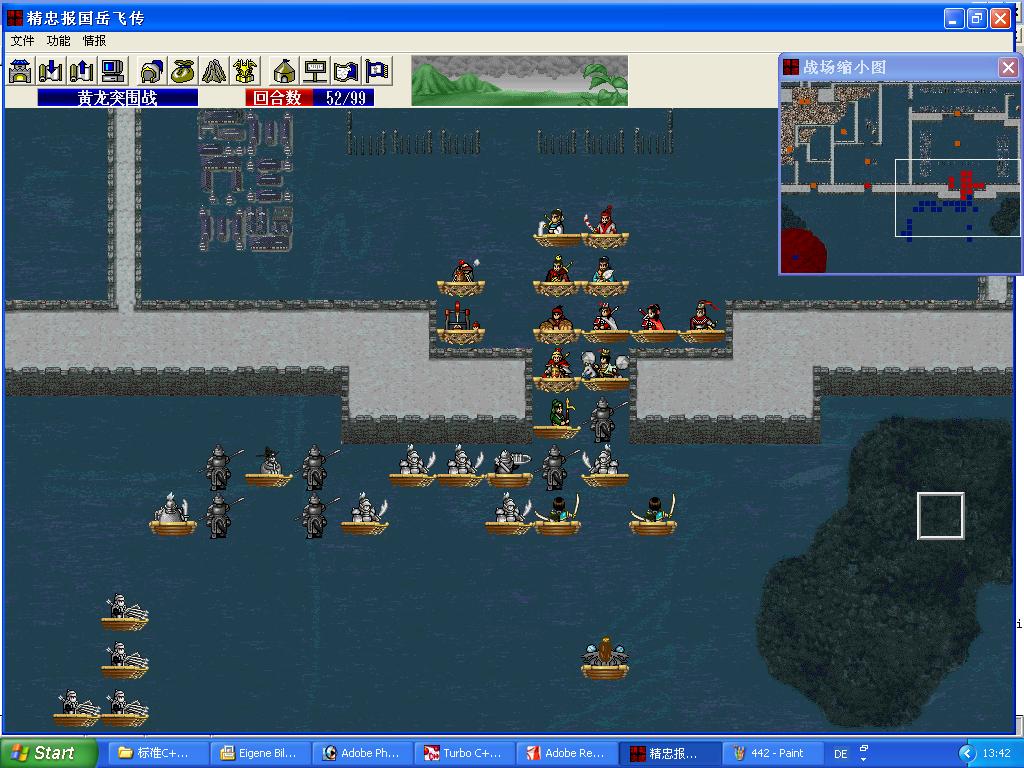Click the army tent toolbar icon

click(285, 71)
